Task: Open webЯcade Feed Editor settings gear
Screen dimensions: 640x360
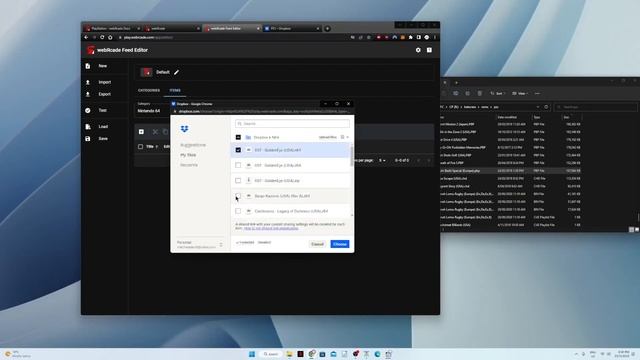Action: click(418, 50)
